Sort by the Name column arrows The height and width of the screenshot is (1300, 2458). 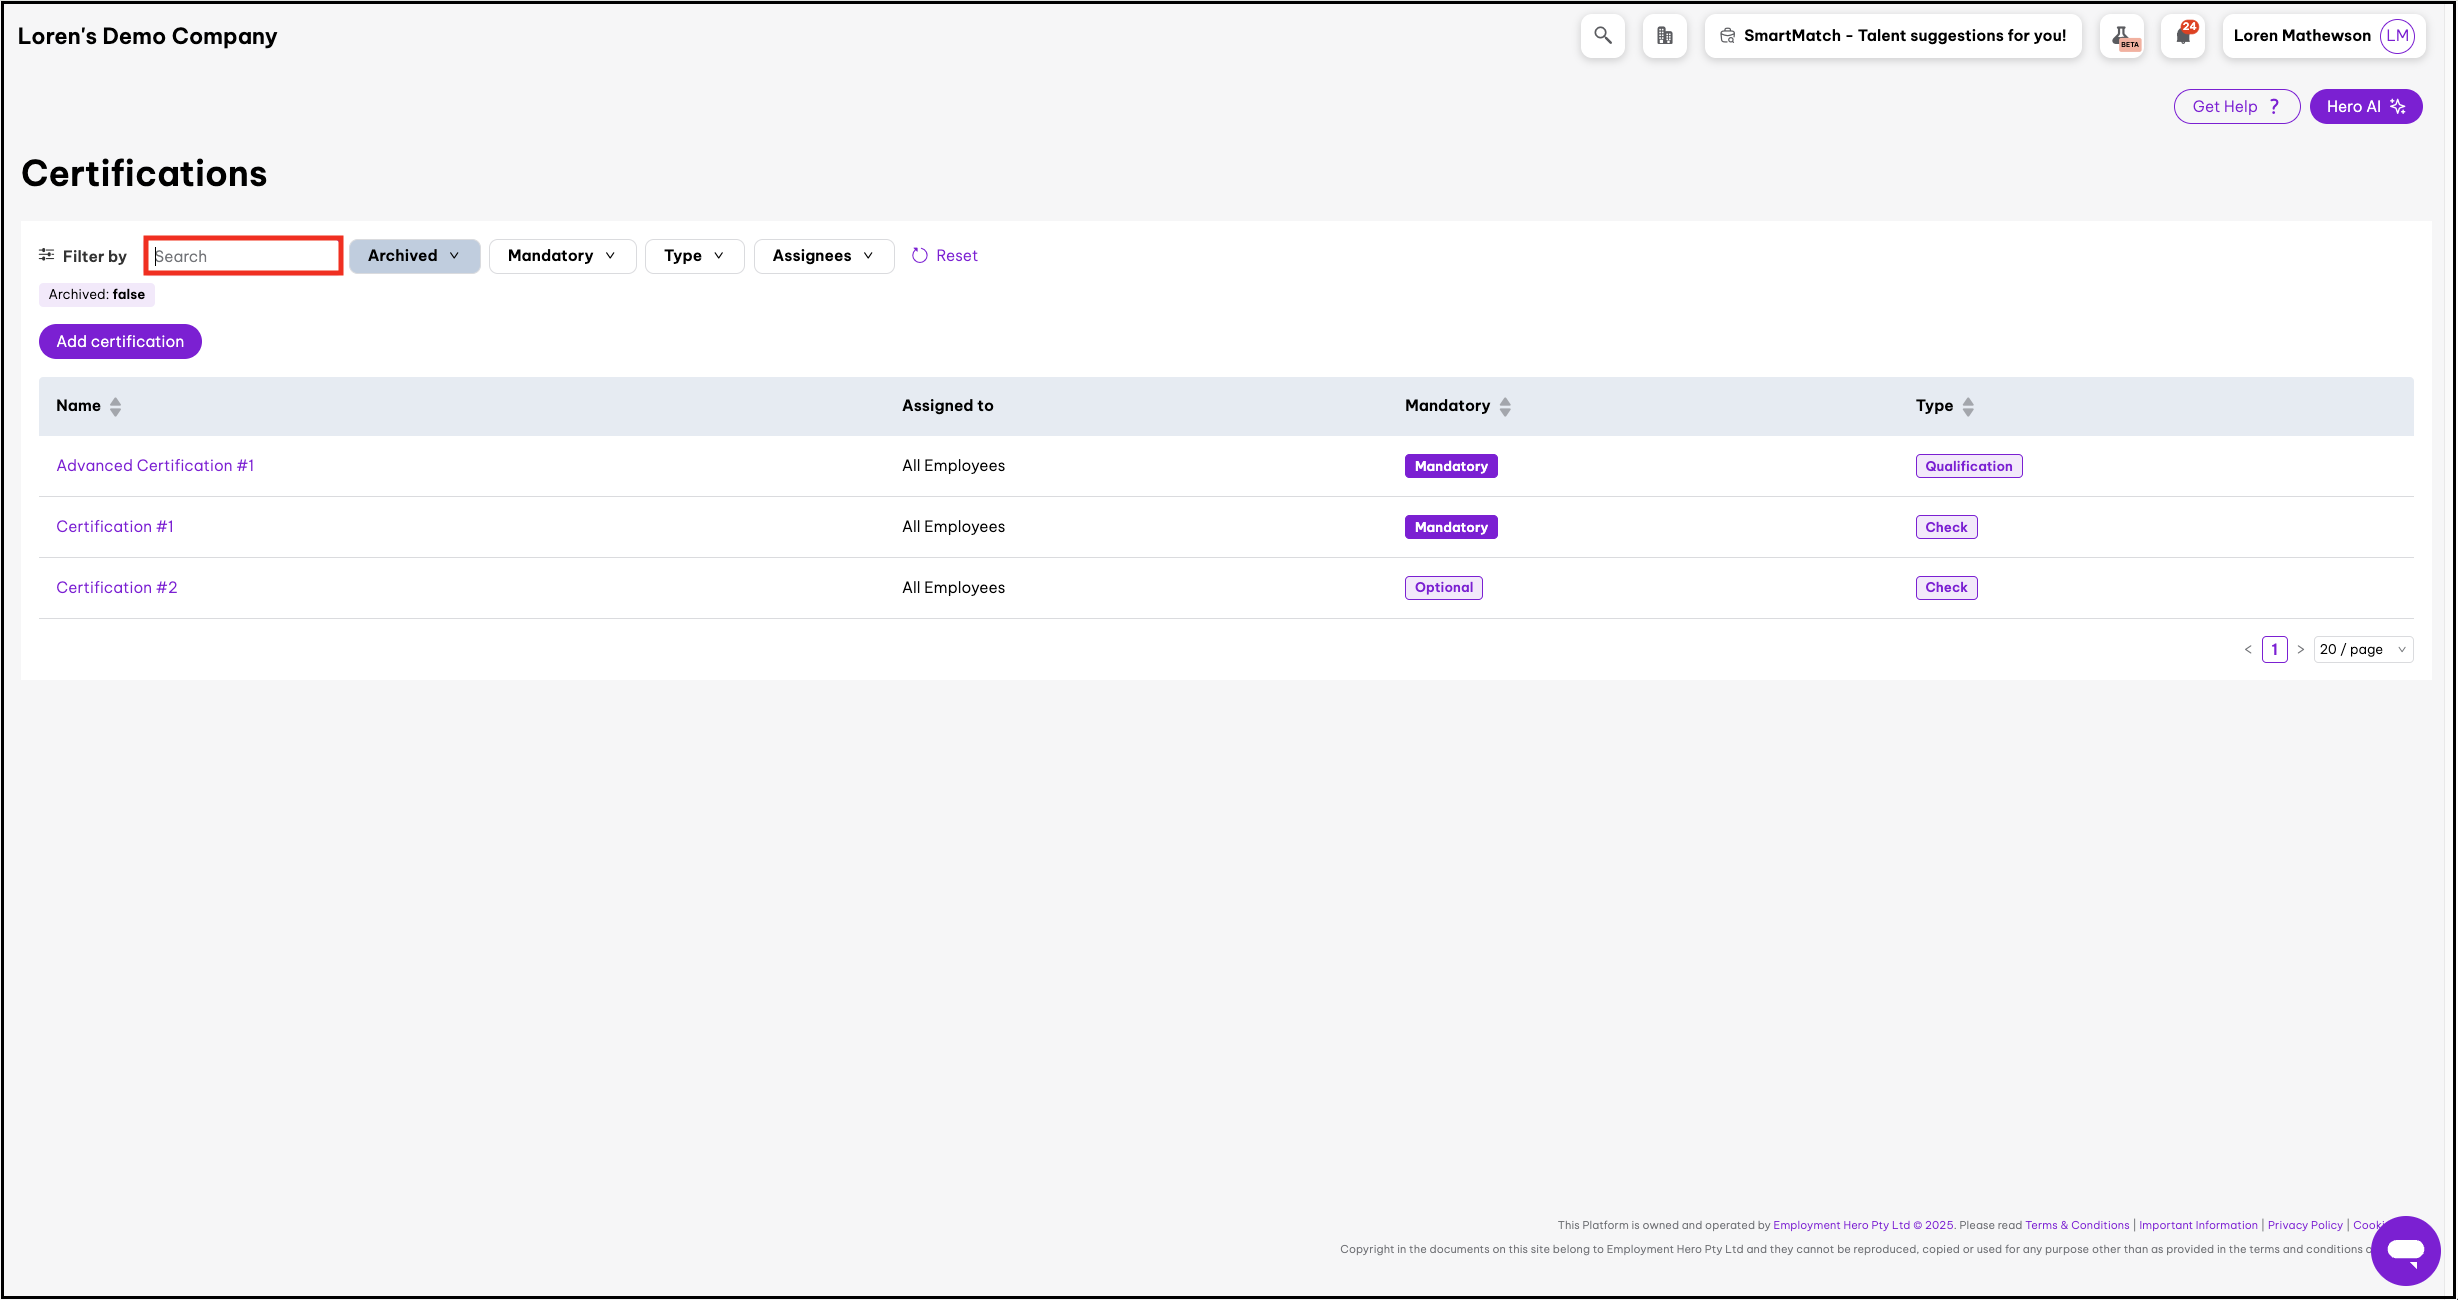point(116,406)
